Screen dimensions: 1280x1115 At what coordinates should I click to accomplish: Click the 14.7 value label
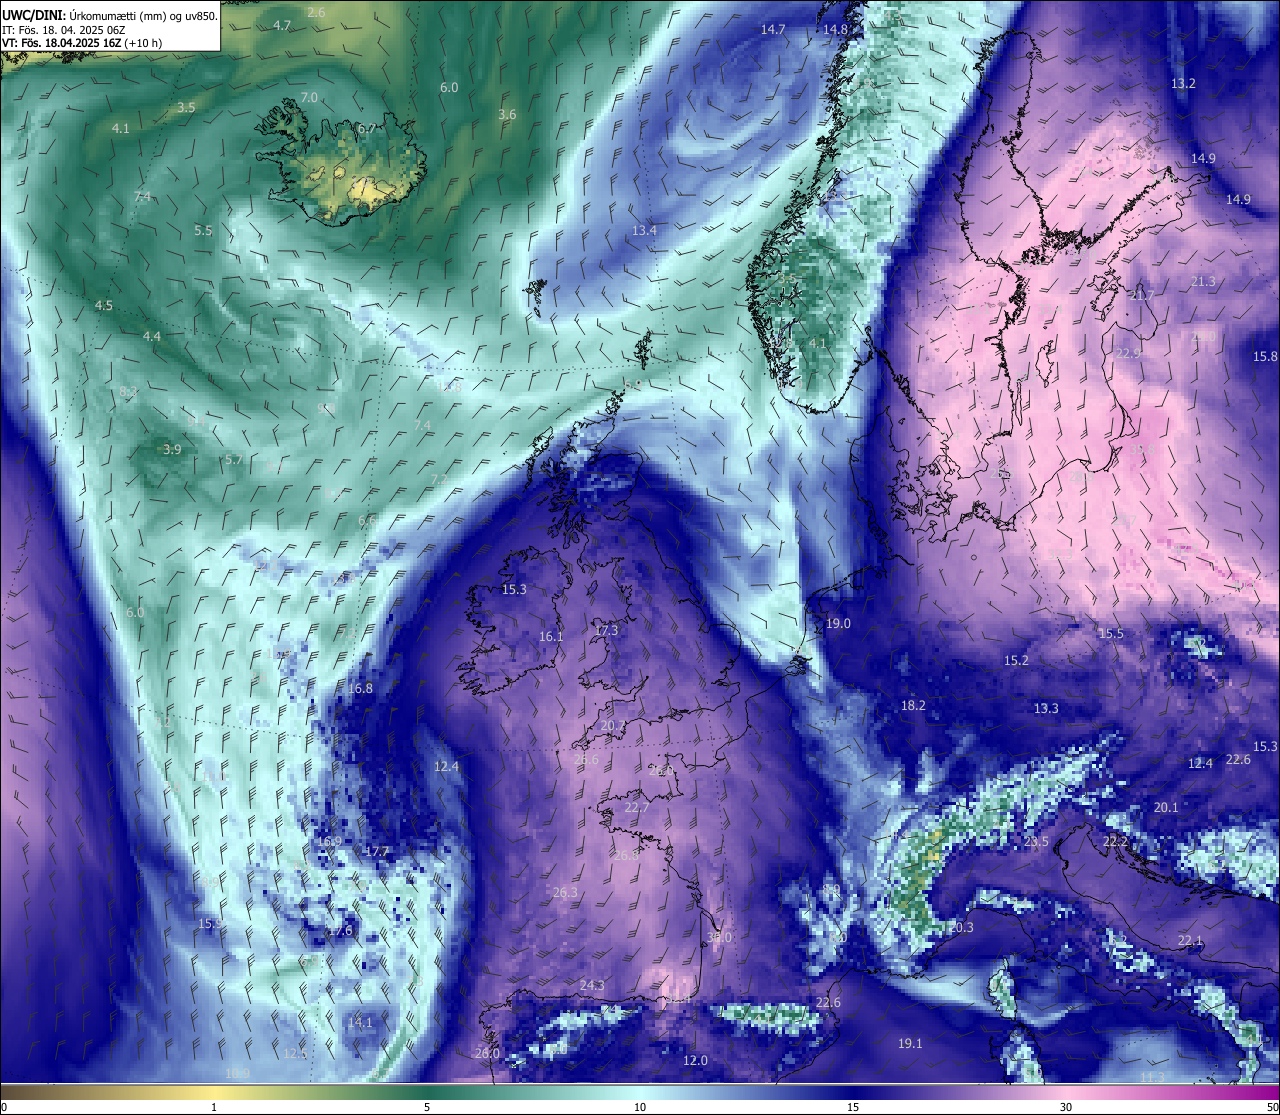click(x=773, y=29)
